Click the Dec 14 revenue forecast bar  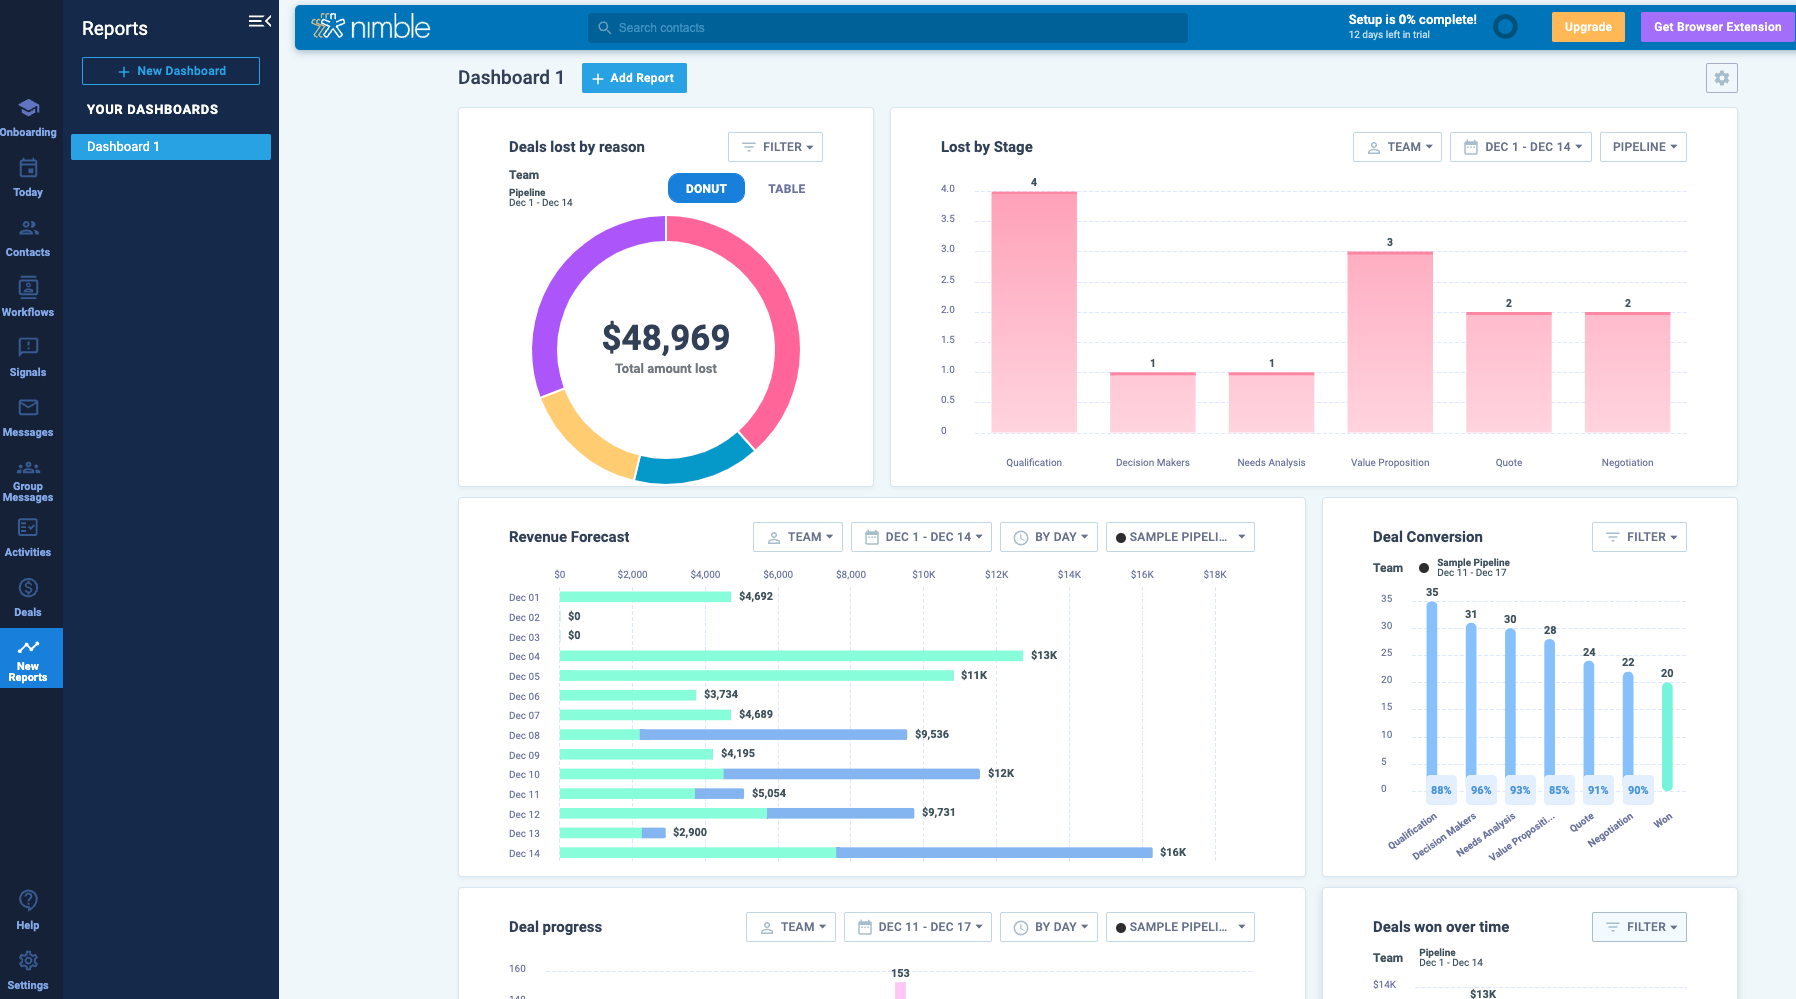click(x=856, y=853)
